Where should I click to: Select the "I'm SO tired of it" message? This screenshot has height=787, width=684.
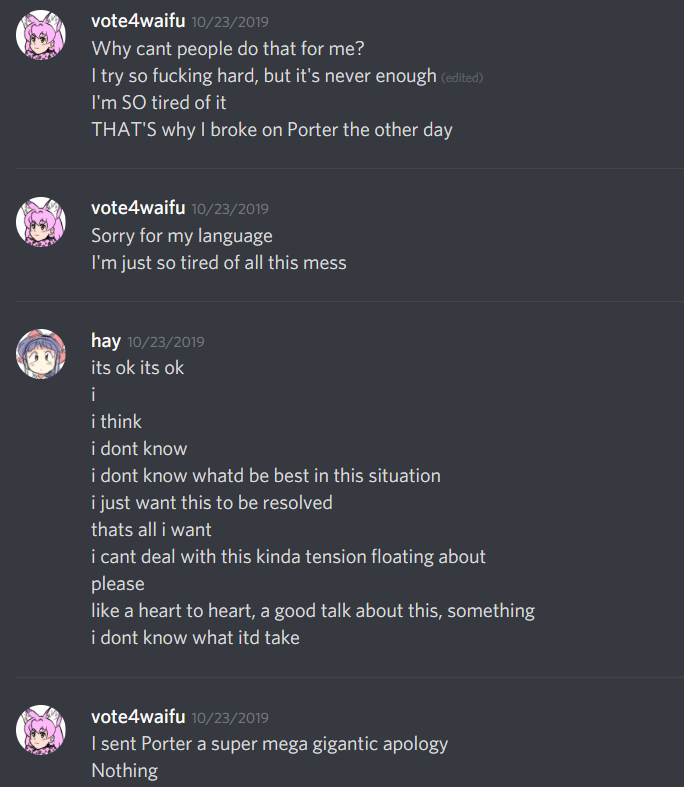coord(159,103)
